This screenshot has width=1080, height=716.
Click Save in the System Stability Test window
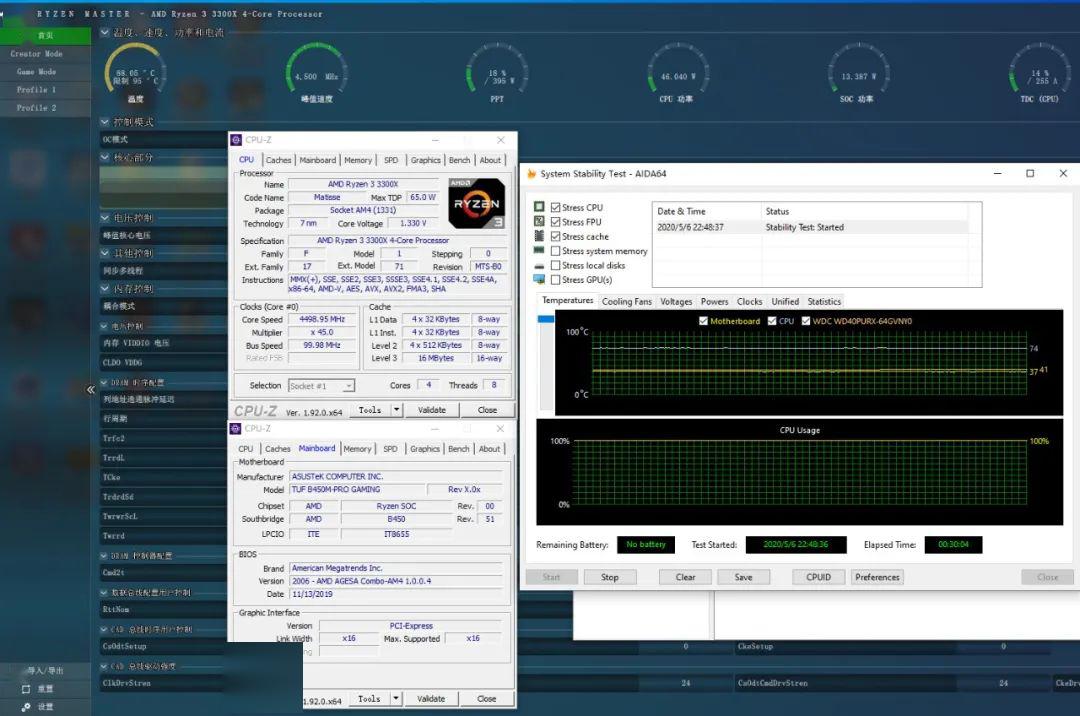click(743, 577)
